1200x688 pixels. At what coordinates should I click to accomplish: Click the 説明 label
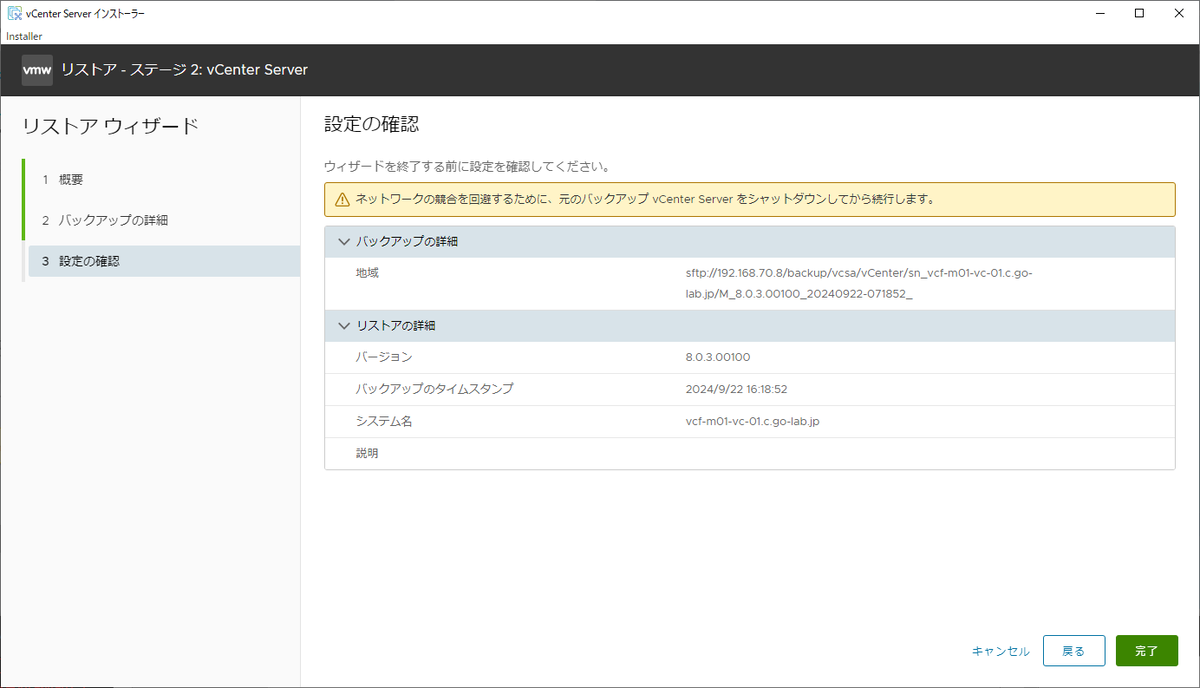coord(368,453)
